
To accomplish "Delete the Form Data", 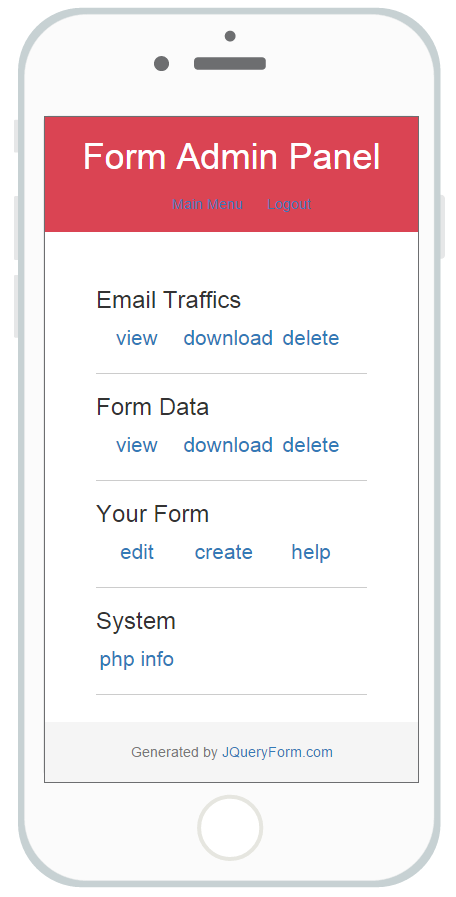I will (311, 445).
